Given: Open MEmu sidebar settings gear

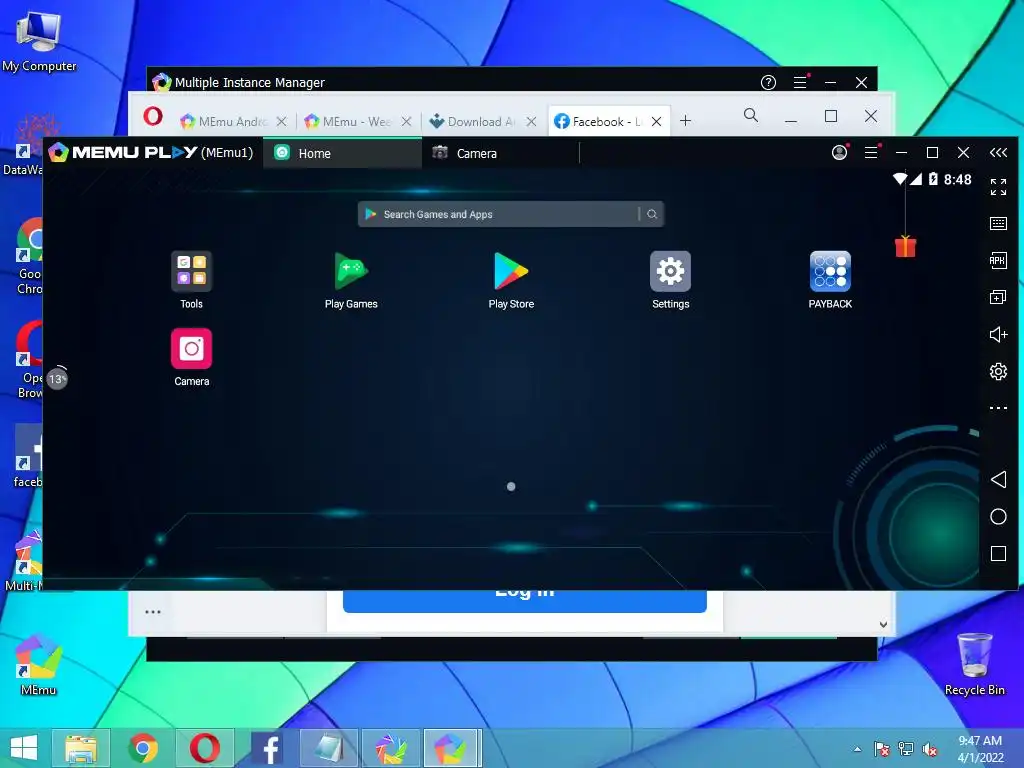Looking at the screenshot, I should point(998,372).
